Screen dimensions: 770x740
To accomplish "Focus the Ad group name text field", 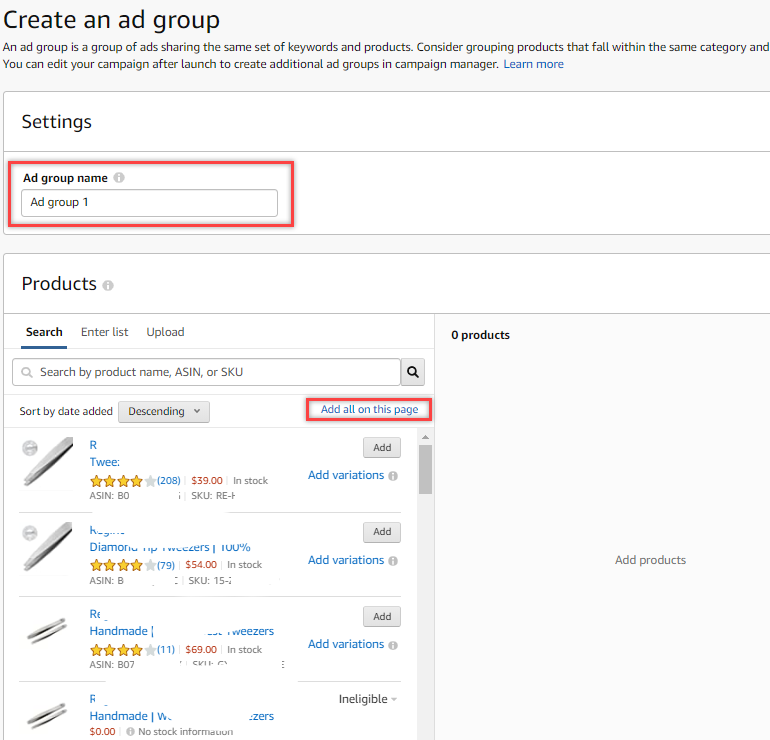I will coord(149,202).
